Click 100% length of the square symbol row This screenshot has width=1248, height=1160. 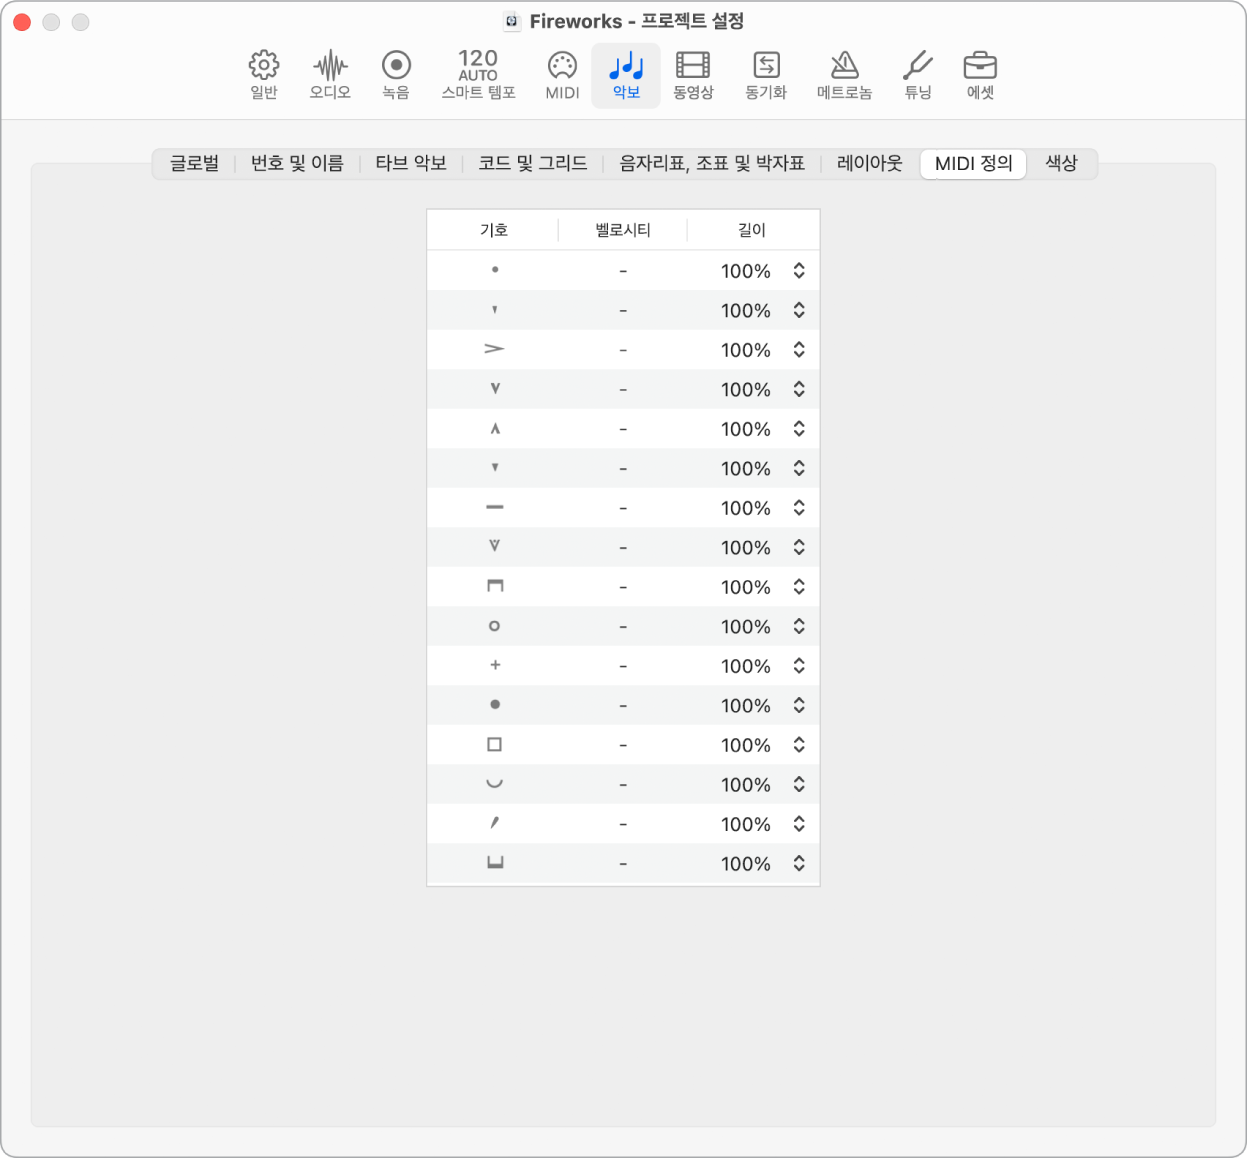746,745
